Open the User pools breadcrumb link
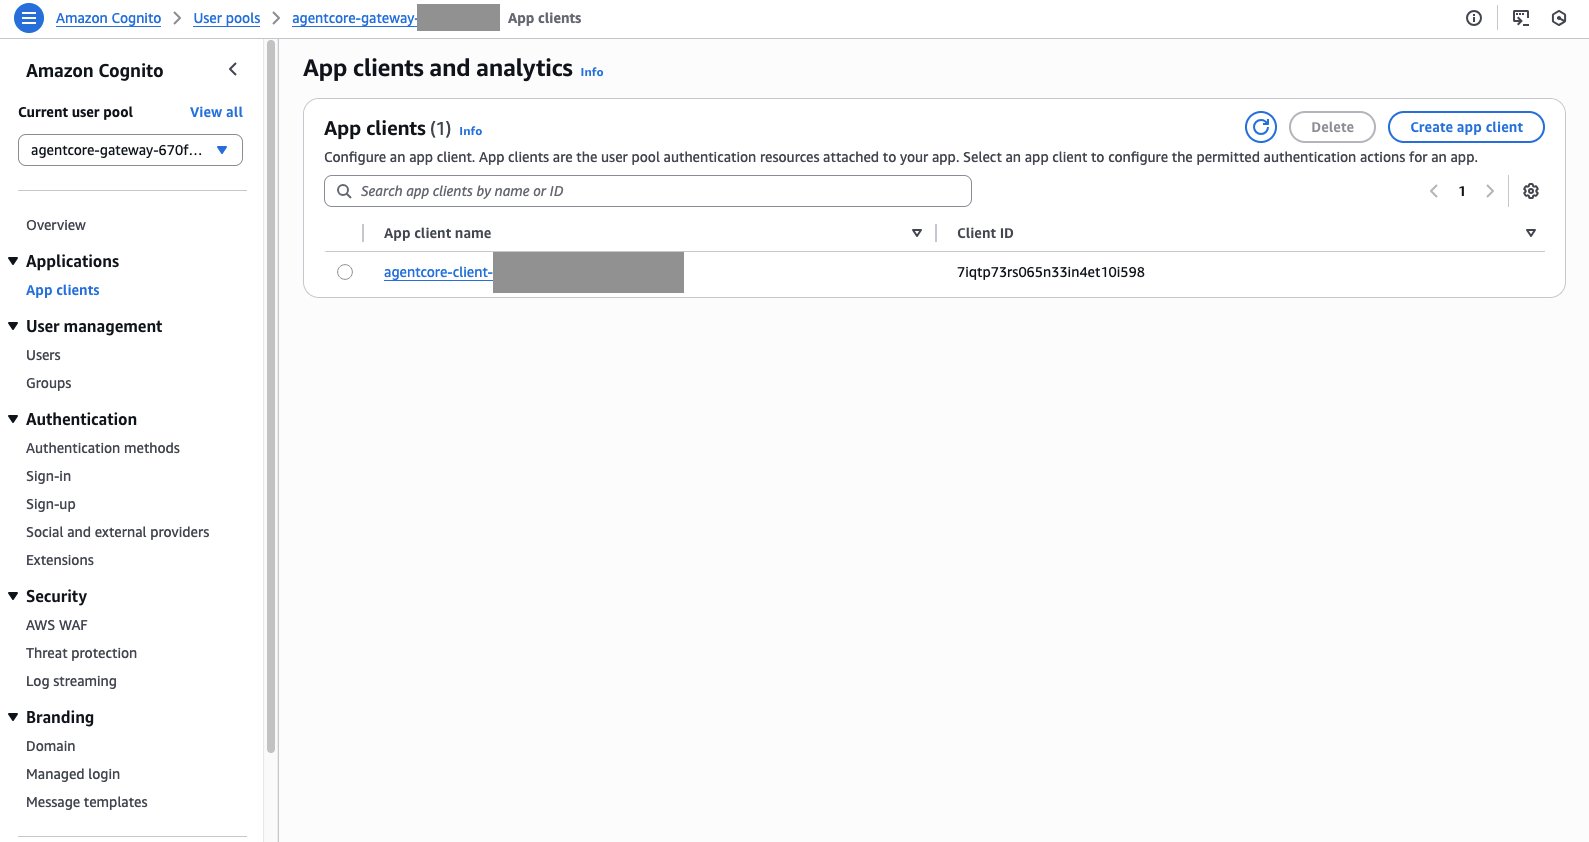The width and height of the screenshot is (1589, 842). tap(226, 18)
